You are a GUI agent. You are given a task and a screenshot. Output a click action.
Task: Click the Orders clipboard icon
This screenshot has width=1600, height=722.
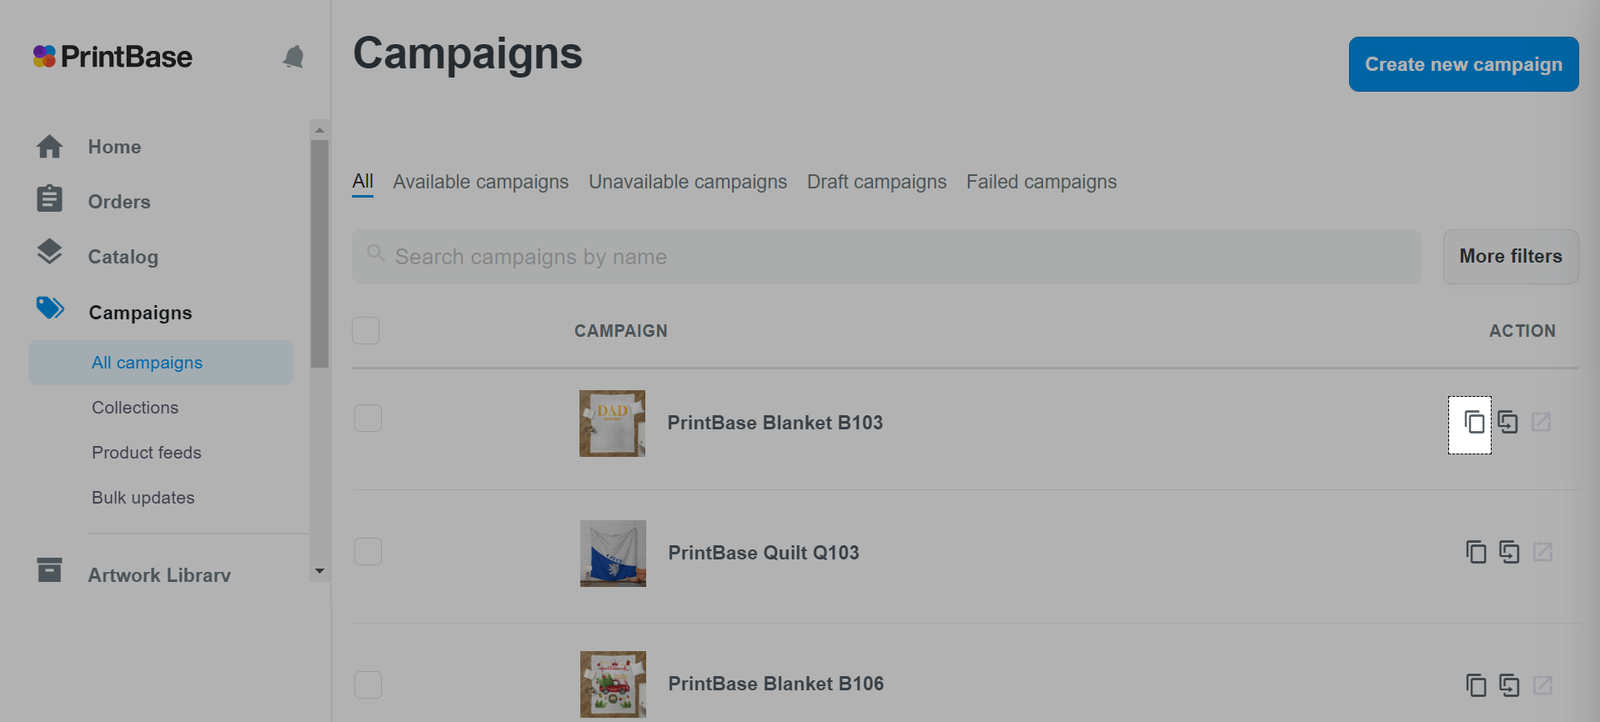coord(49,199)
